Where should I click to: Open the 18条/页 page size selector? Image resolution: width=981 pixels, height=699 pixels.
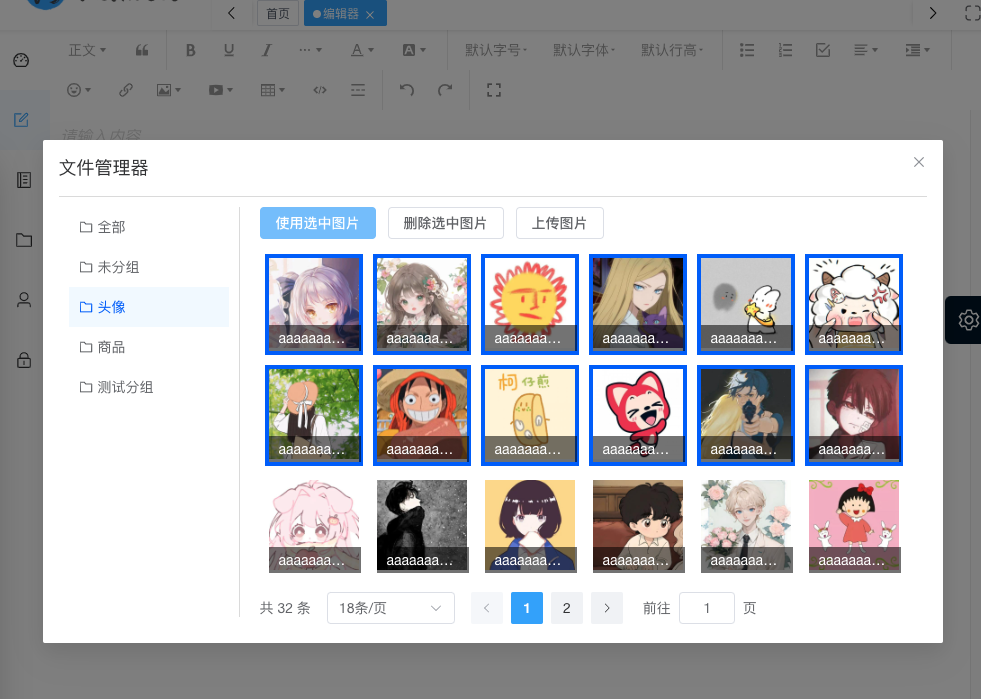click(x=391, y=608)
